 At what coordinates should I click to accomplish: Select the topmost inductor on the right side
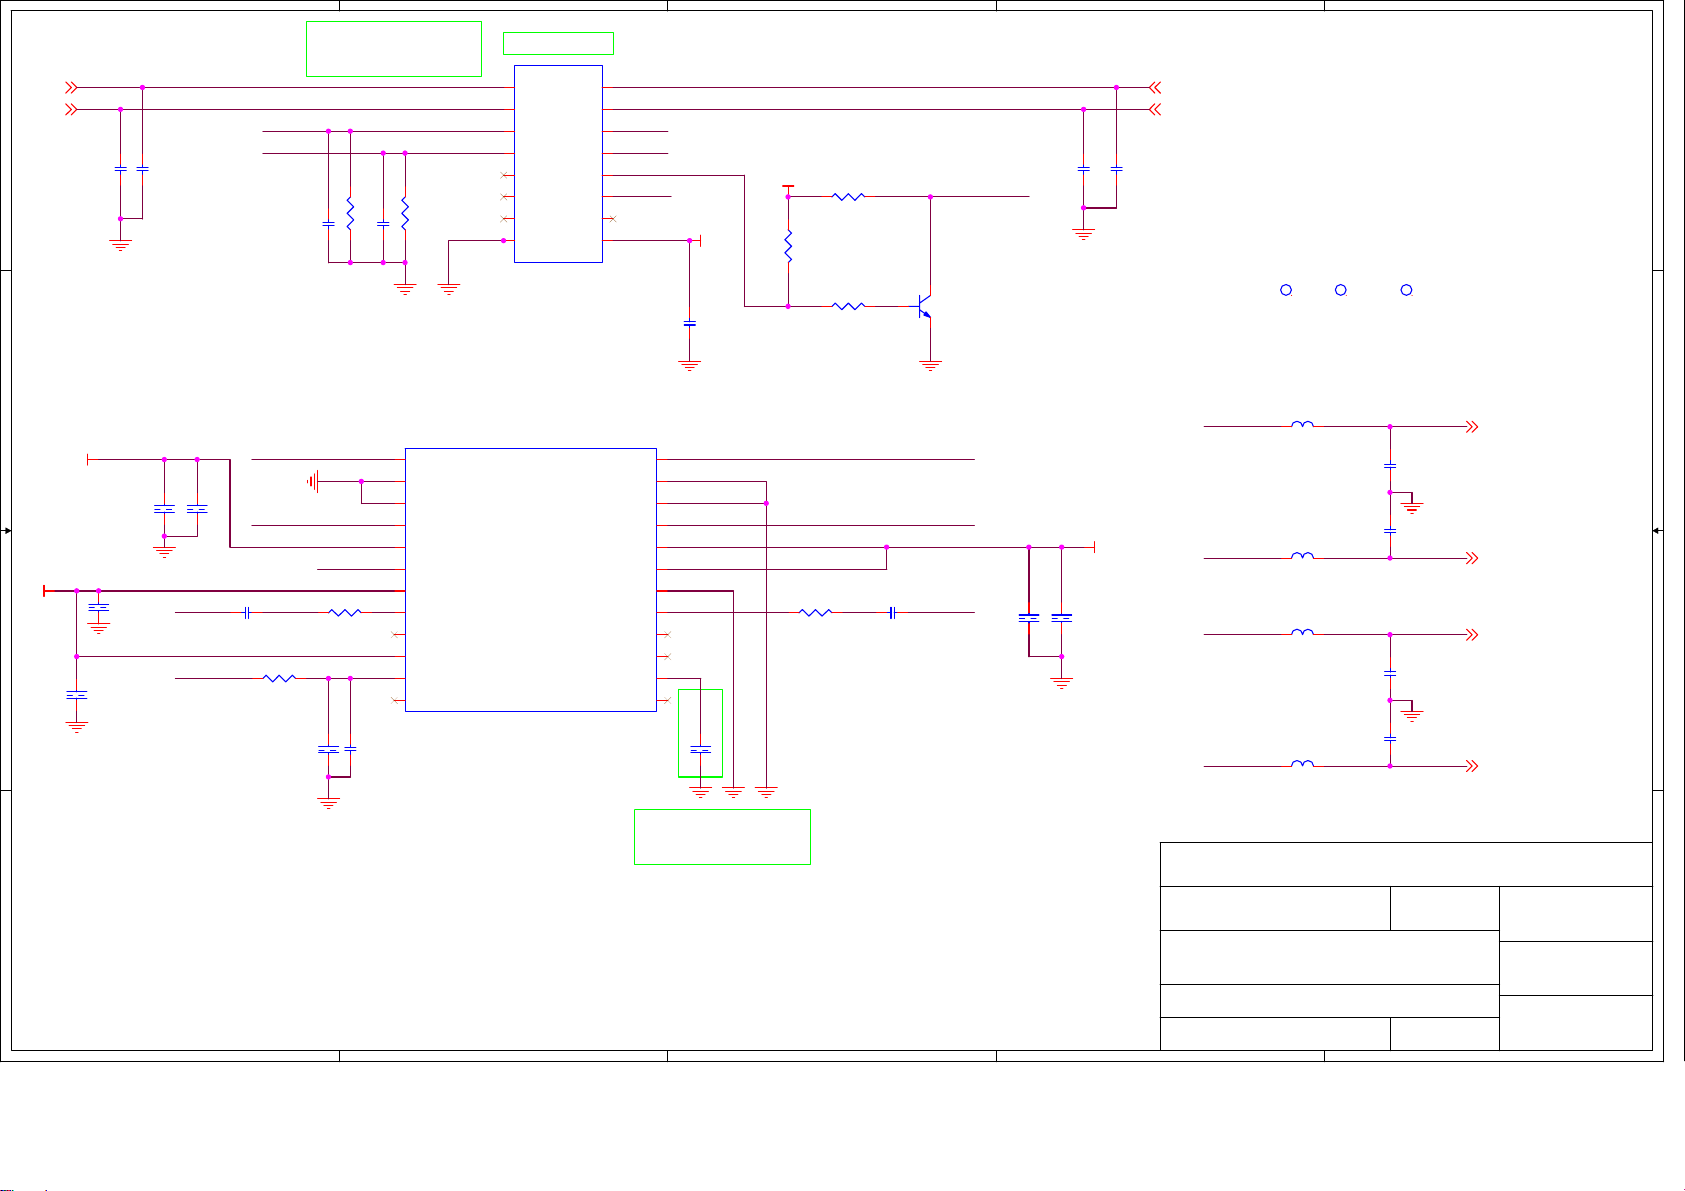(1302, 425)
